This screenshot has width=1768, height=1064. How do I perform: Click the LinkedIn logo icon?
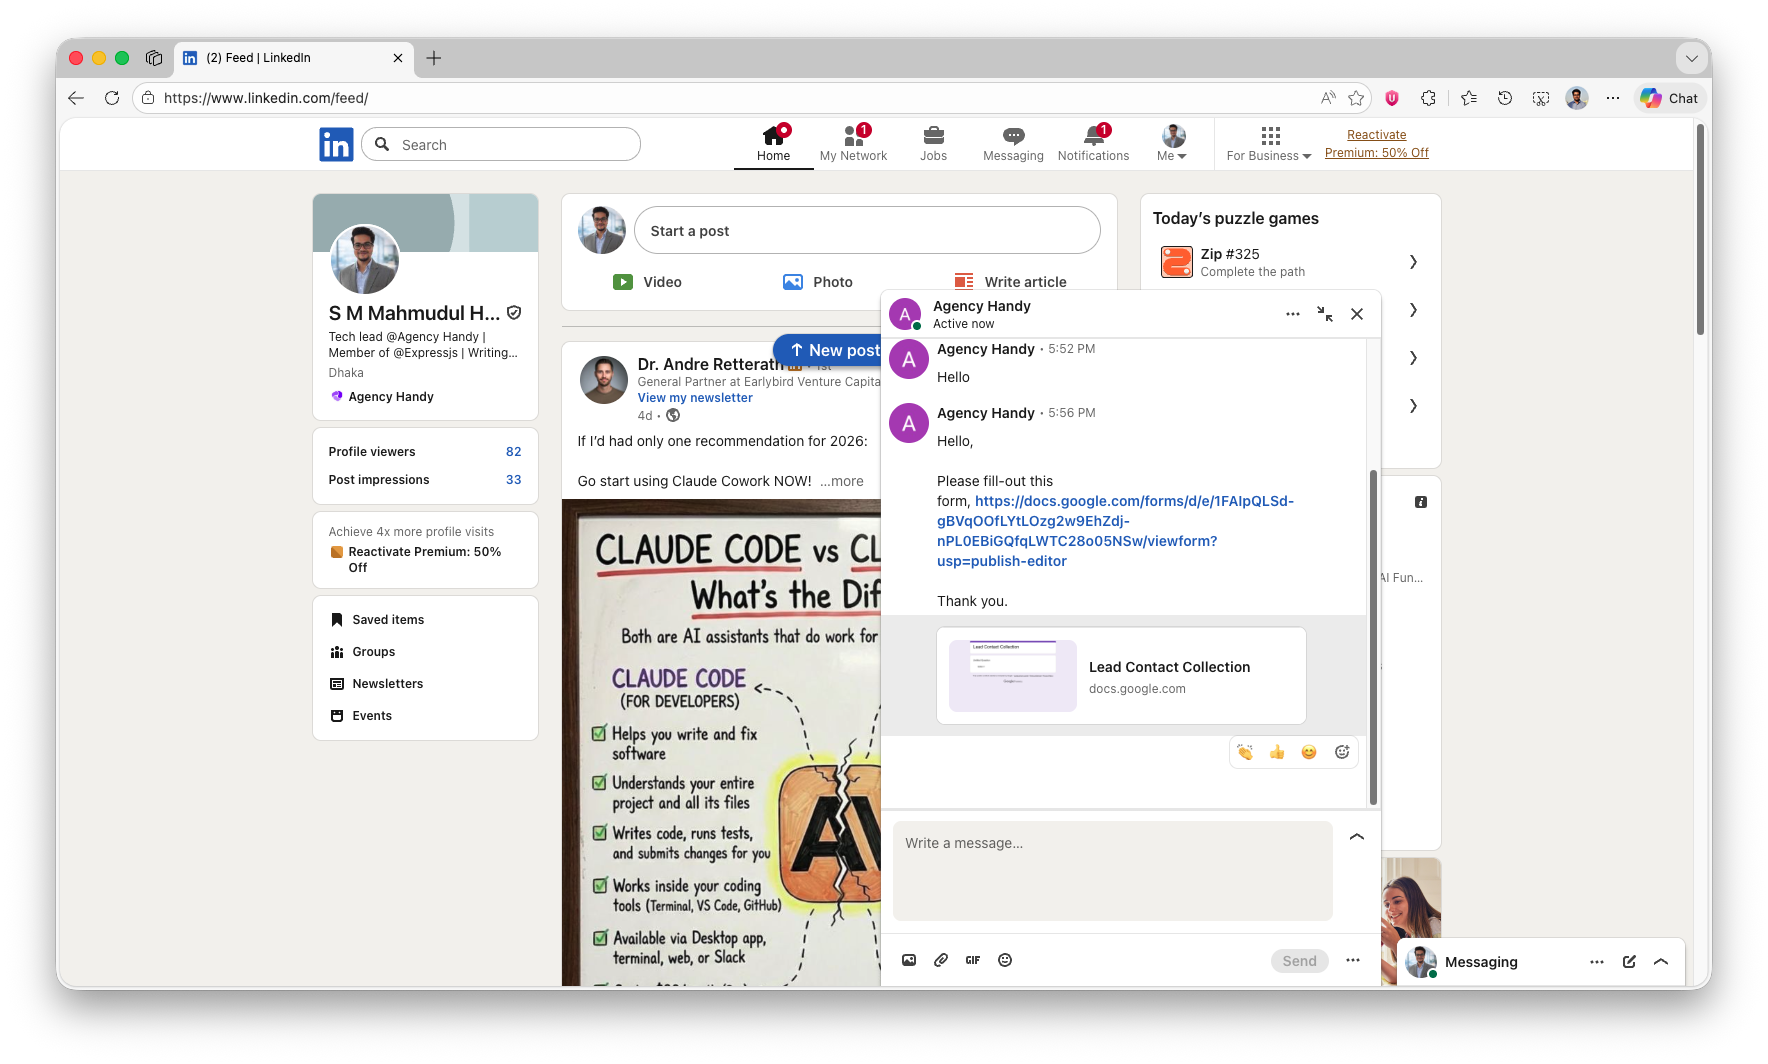tap(336, 145)
